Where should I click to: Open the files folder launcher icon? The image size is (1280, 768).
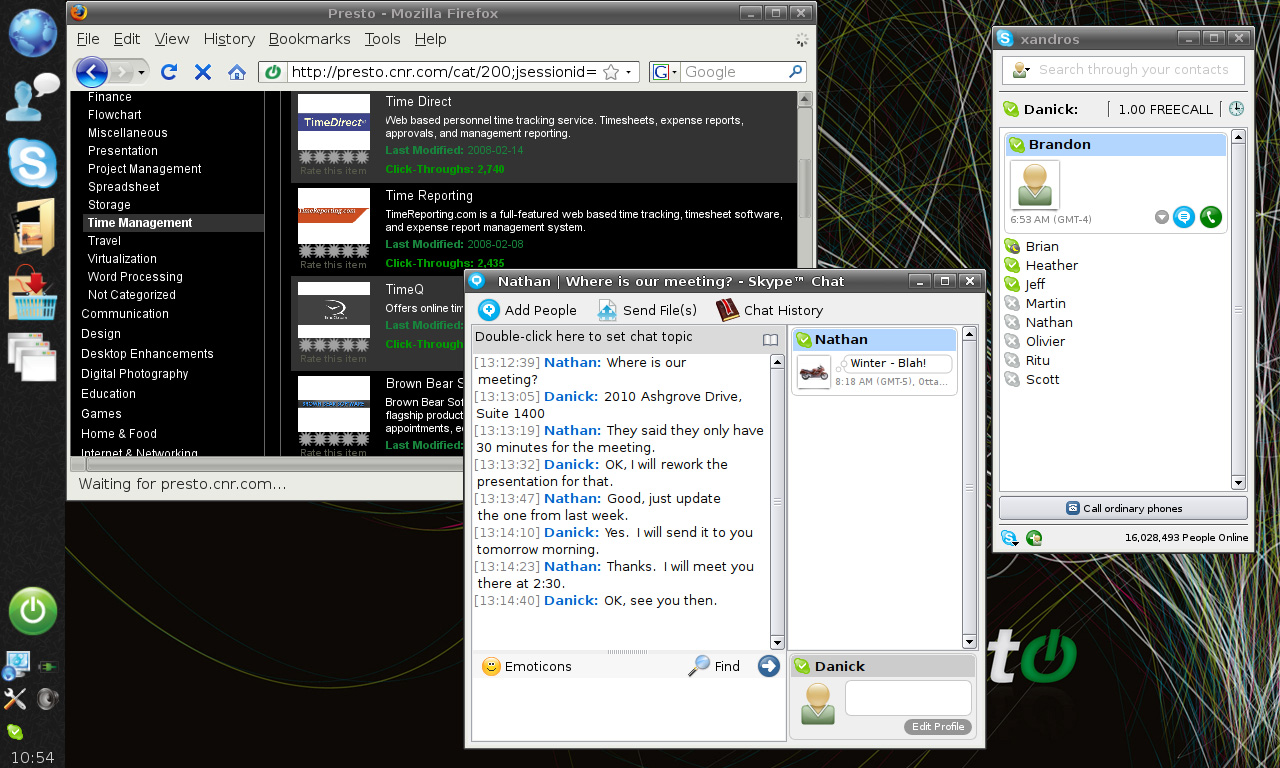(x=33, y=227)
